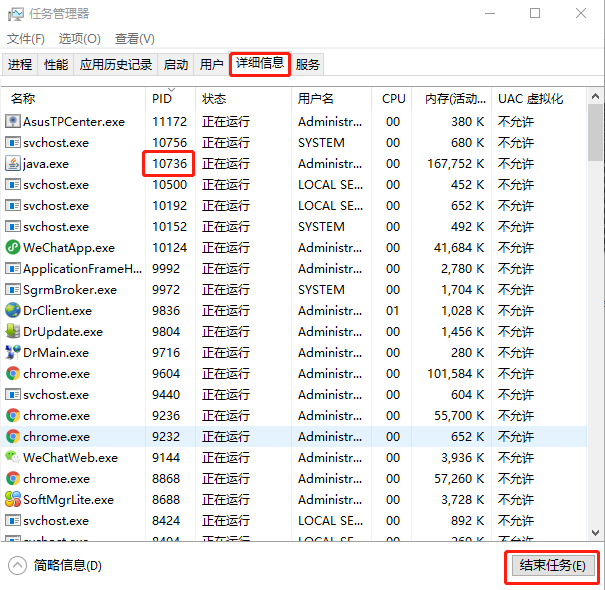Select the DrUpdate.exe process name
Image resolution: width=605 pixels, height=590 pixels.
click(x=63, y=332)
